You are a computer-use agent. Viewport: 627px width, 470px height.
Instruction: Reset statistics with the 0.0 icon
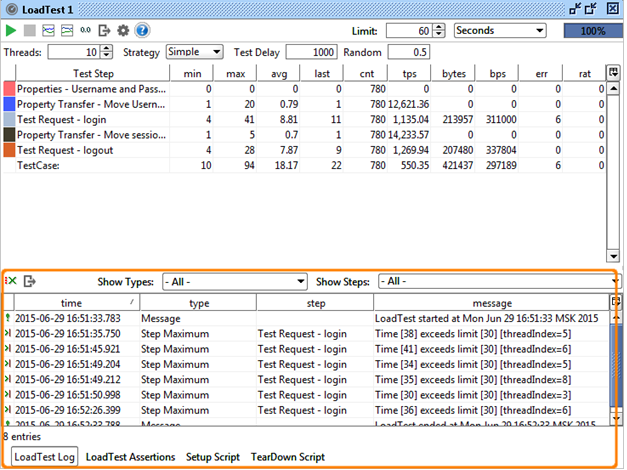(85, 30)
